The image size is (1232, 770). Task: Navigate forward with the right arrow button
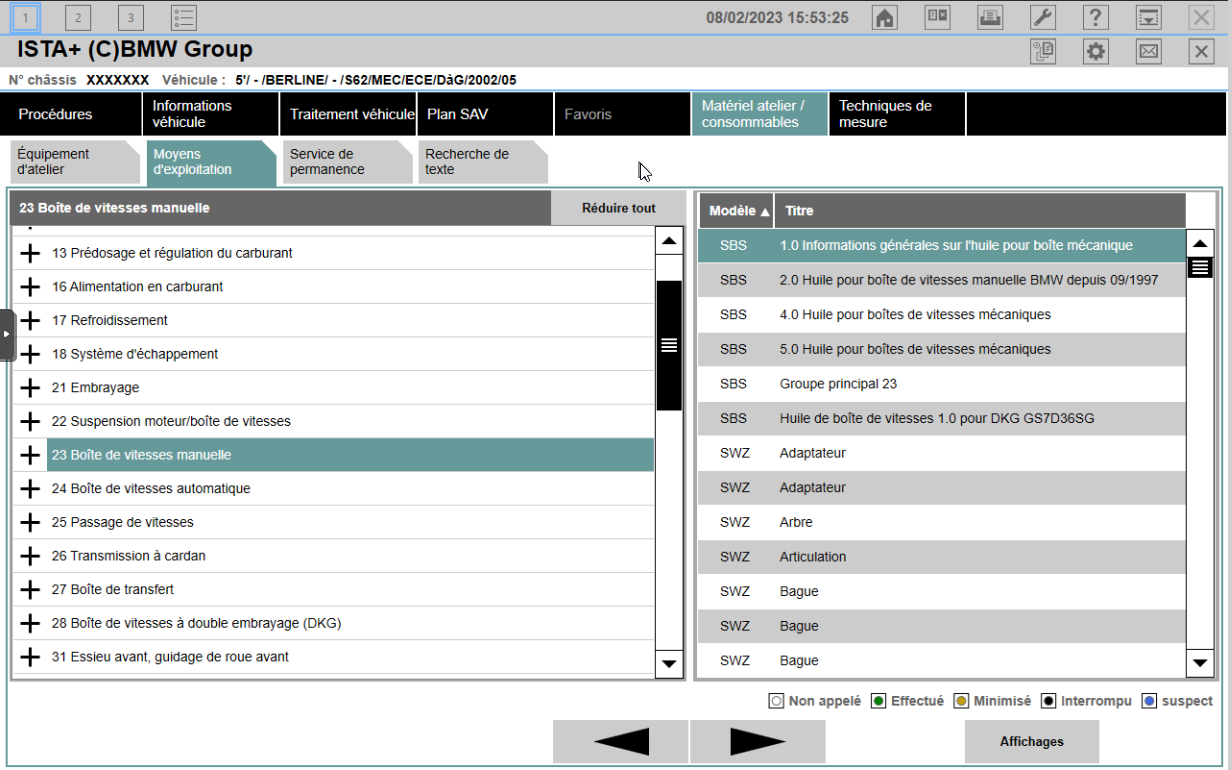click(x=758, y=742)
